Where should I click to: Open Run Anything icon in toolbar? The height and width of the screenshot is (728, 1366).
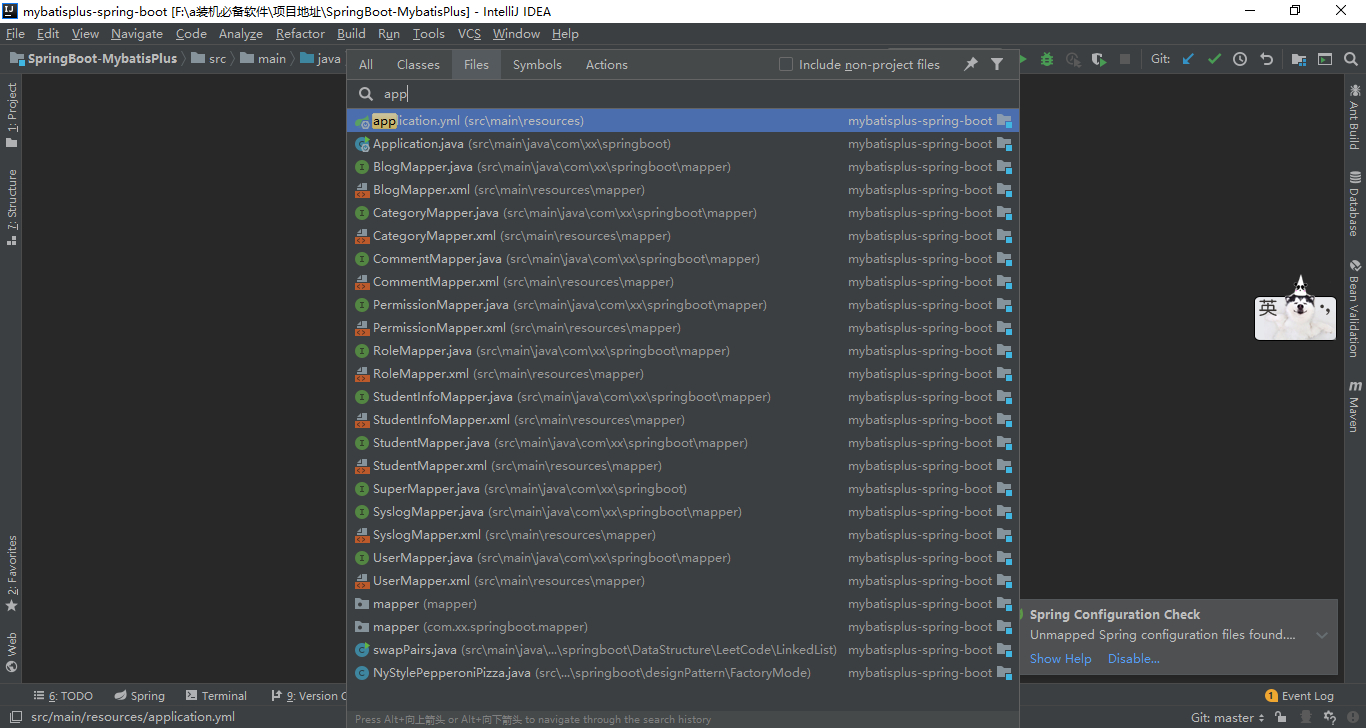[1325, 59]
